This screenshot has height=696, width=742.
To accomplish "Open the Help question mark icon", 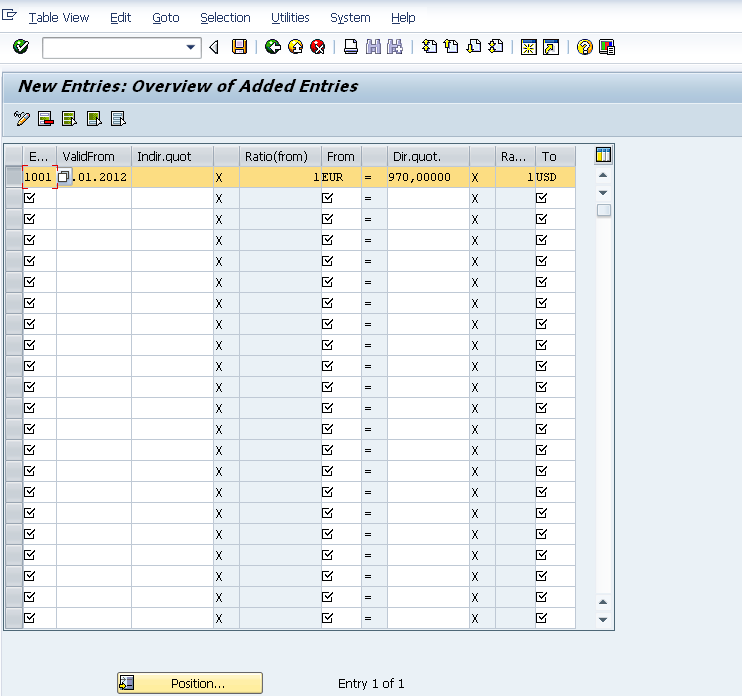I will click(x=584, y=47).
